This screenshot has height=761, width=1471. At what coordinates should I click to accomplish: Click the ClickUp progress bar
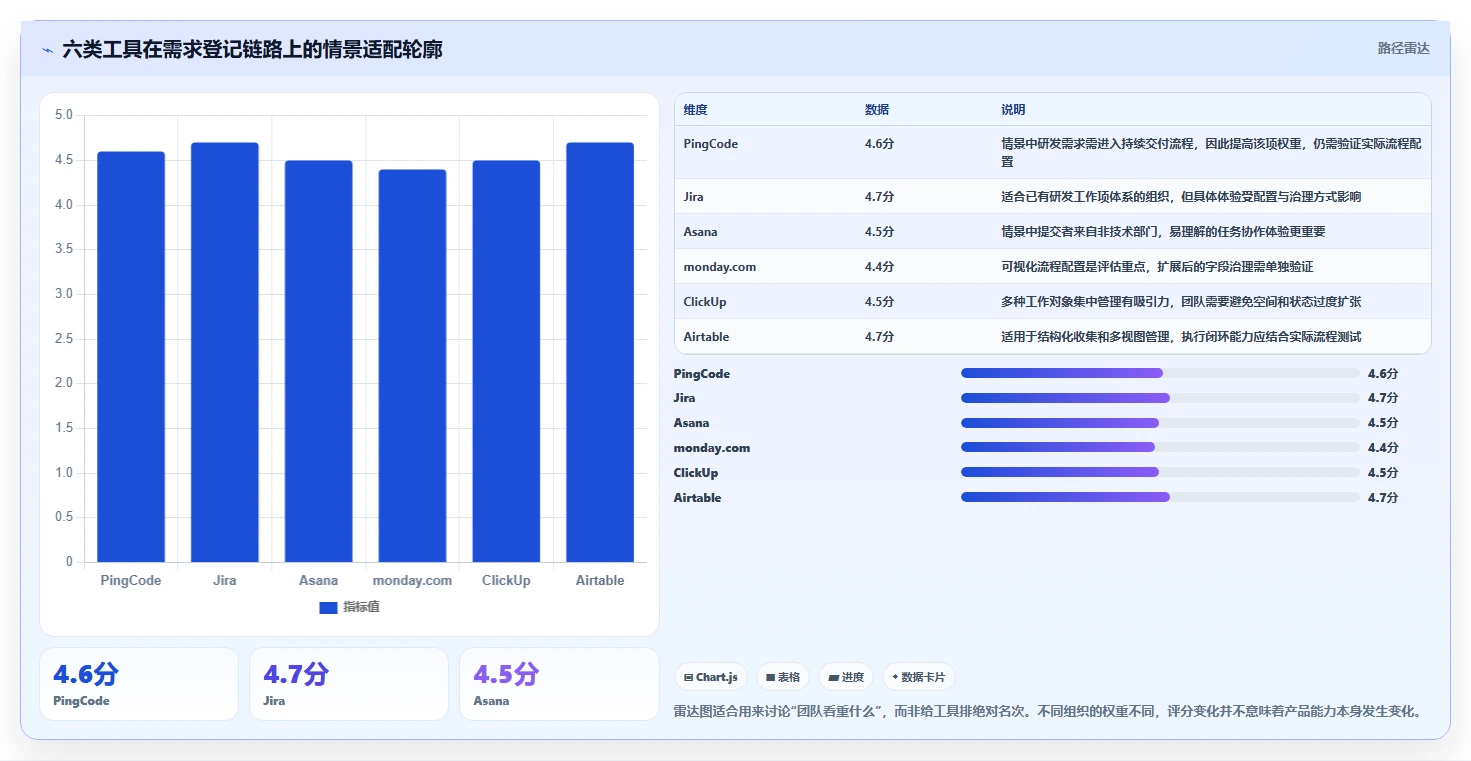click(x=1160, y=472)
